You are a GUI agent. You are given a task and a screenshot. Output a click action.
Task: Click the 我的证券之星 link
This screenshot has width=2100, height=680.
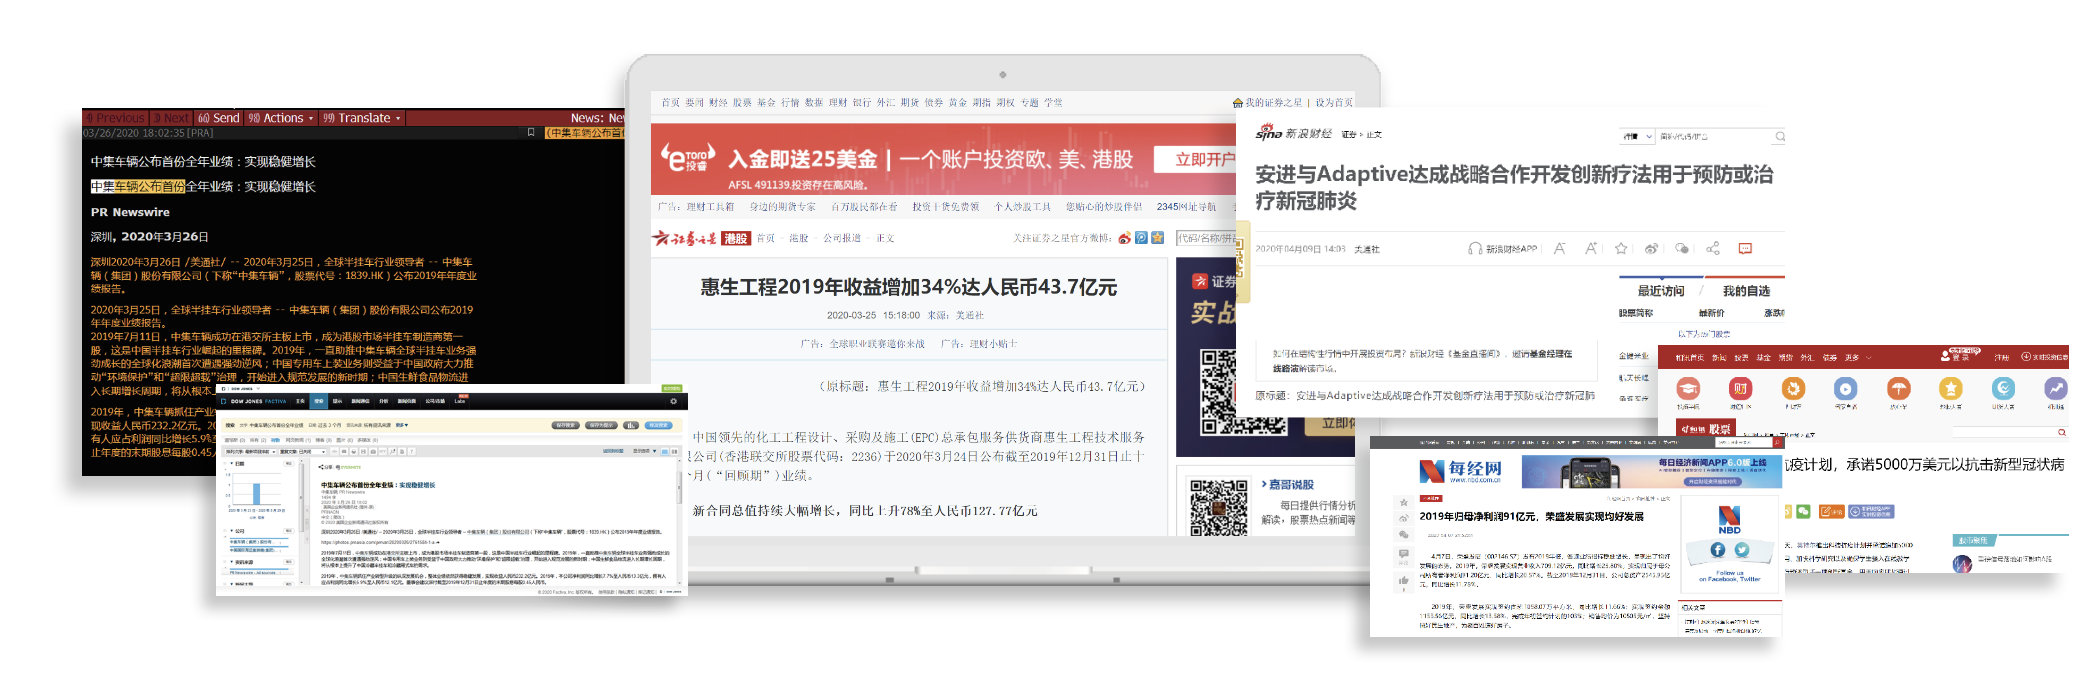point(1273,102)
